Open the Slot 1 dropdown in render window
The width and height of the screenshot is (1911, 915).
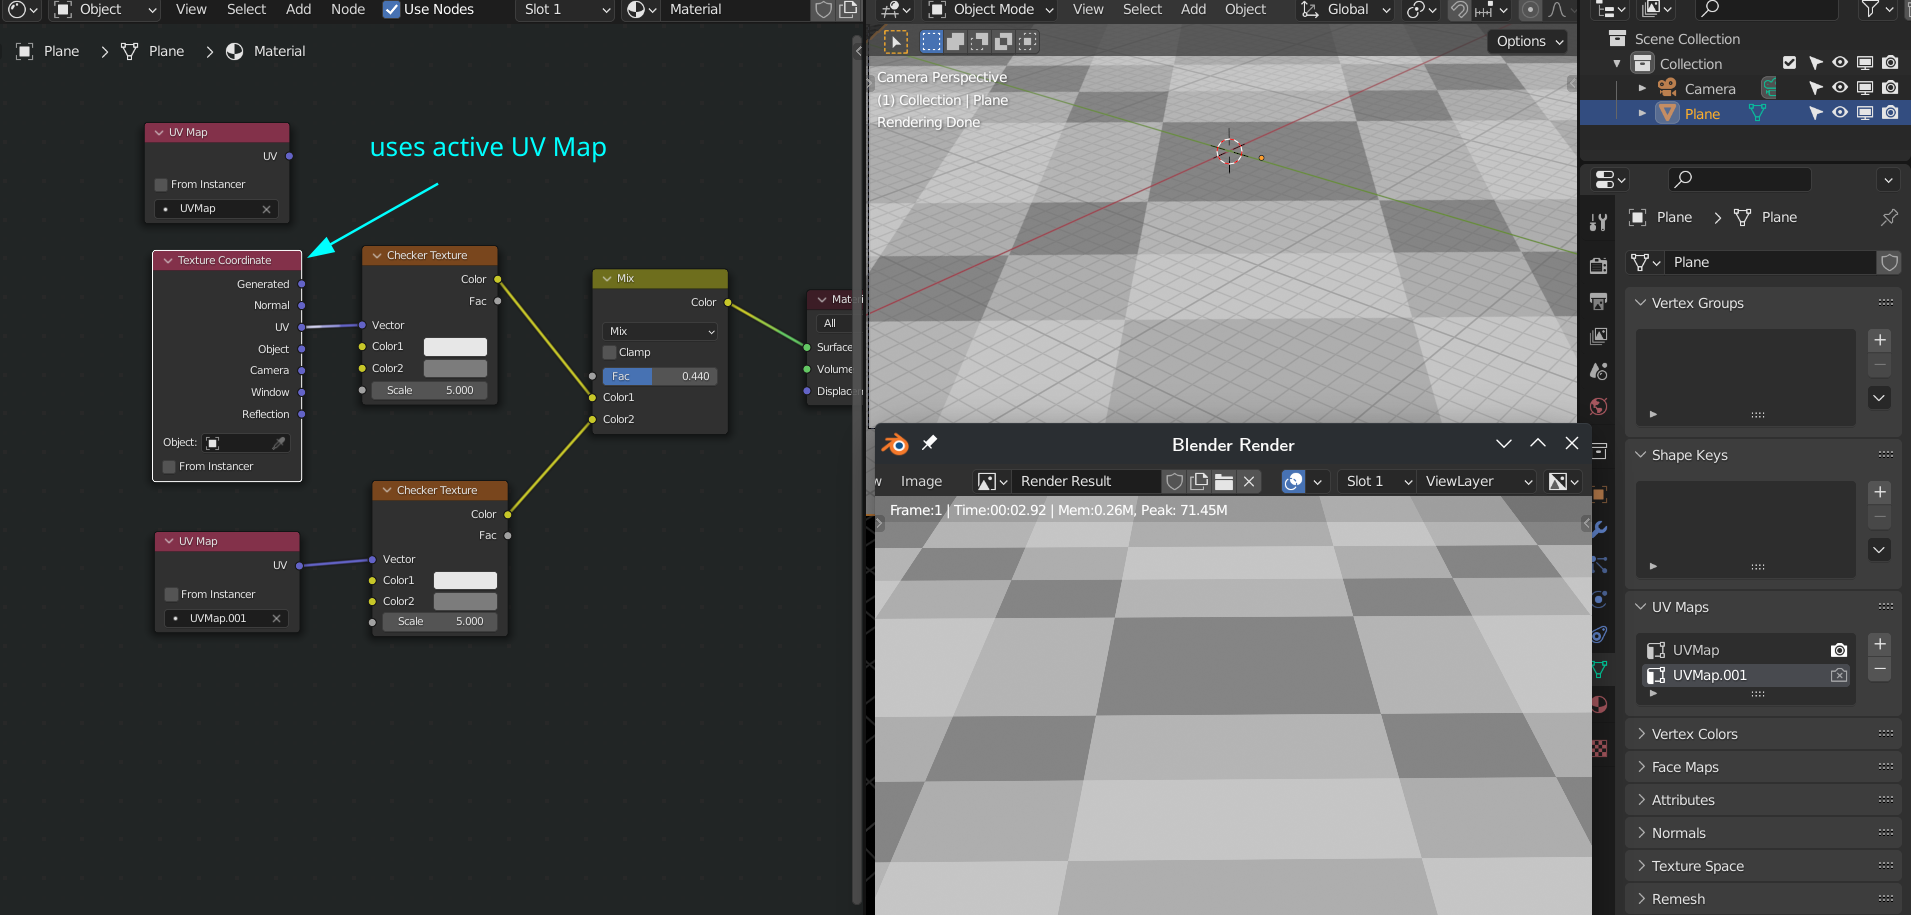point(1378,481)
